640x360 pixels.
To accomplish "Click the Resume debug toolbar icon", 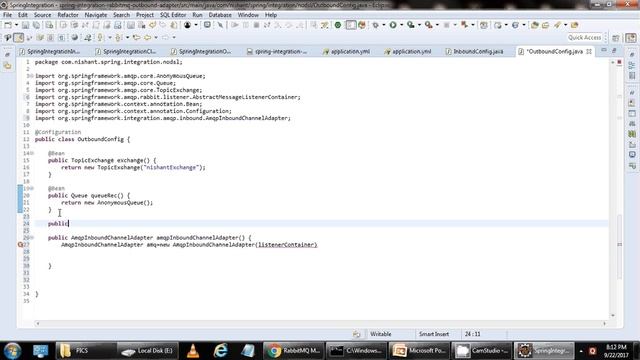I will tap(234, 25).
